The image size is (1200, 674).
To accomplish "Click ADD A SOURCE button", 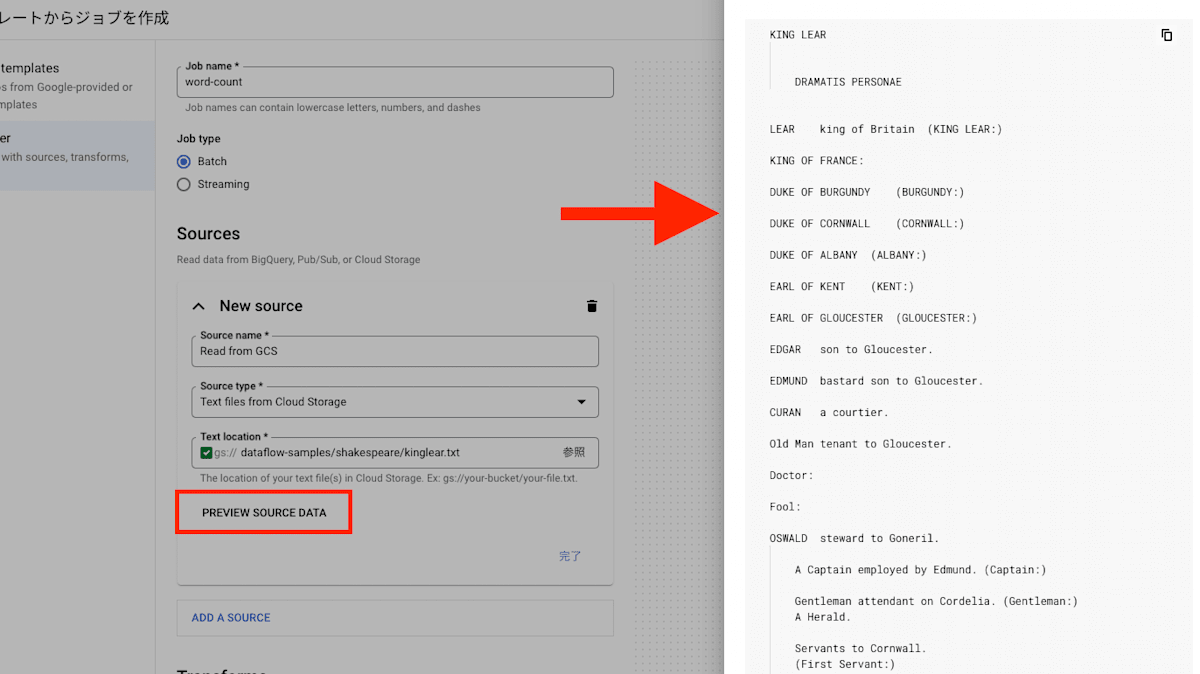I will click(x=231, y=618).
